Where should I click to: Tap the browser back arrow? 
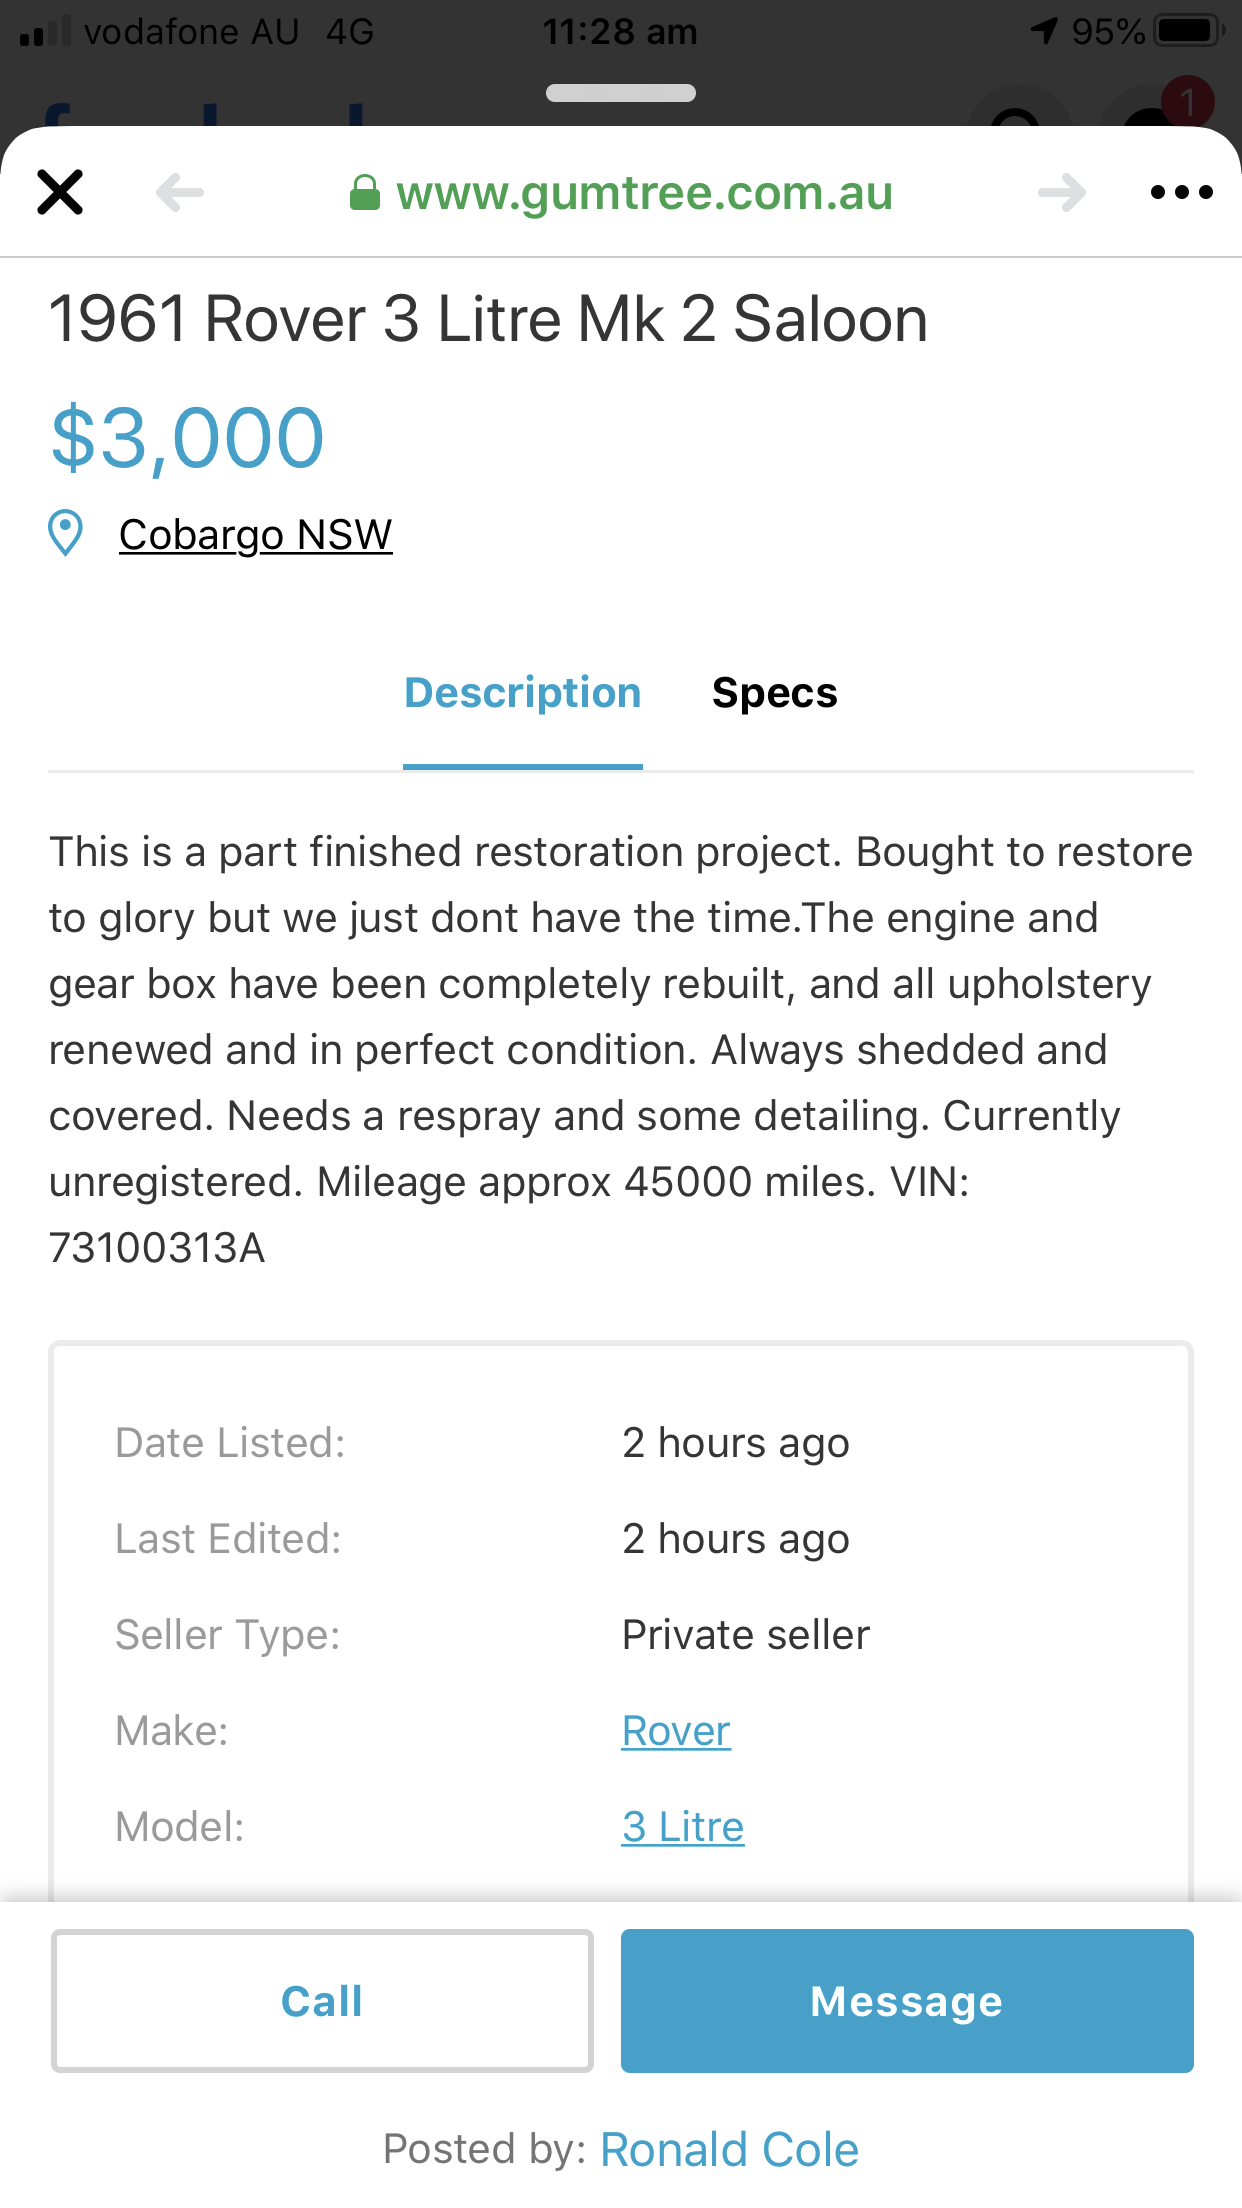180,192
